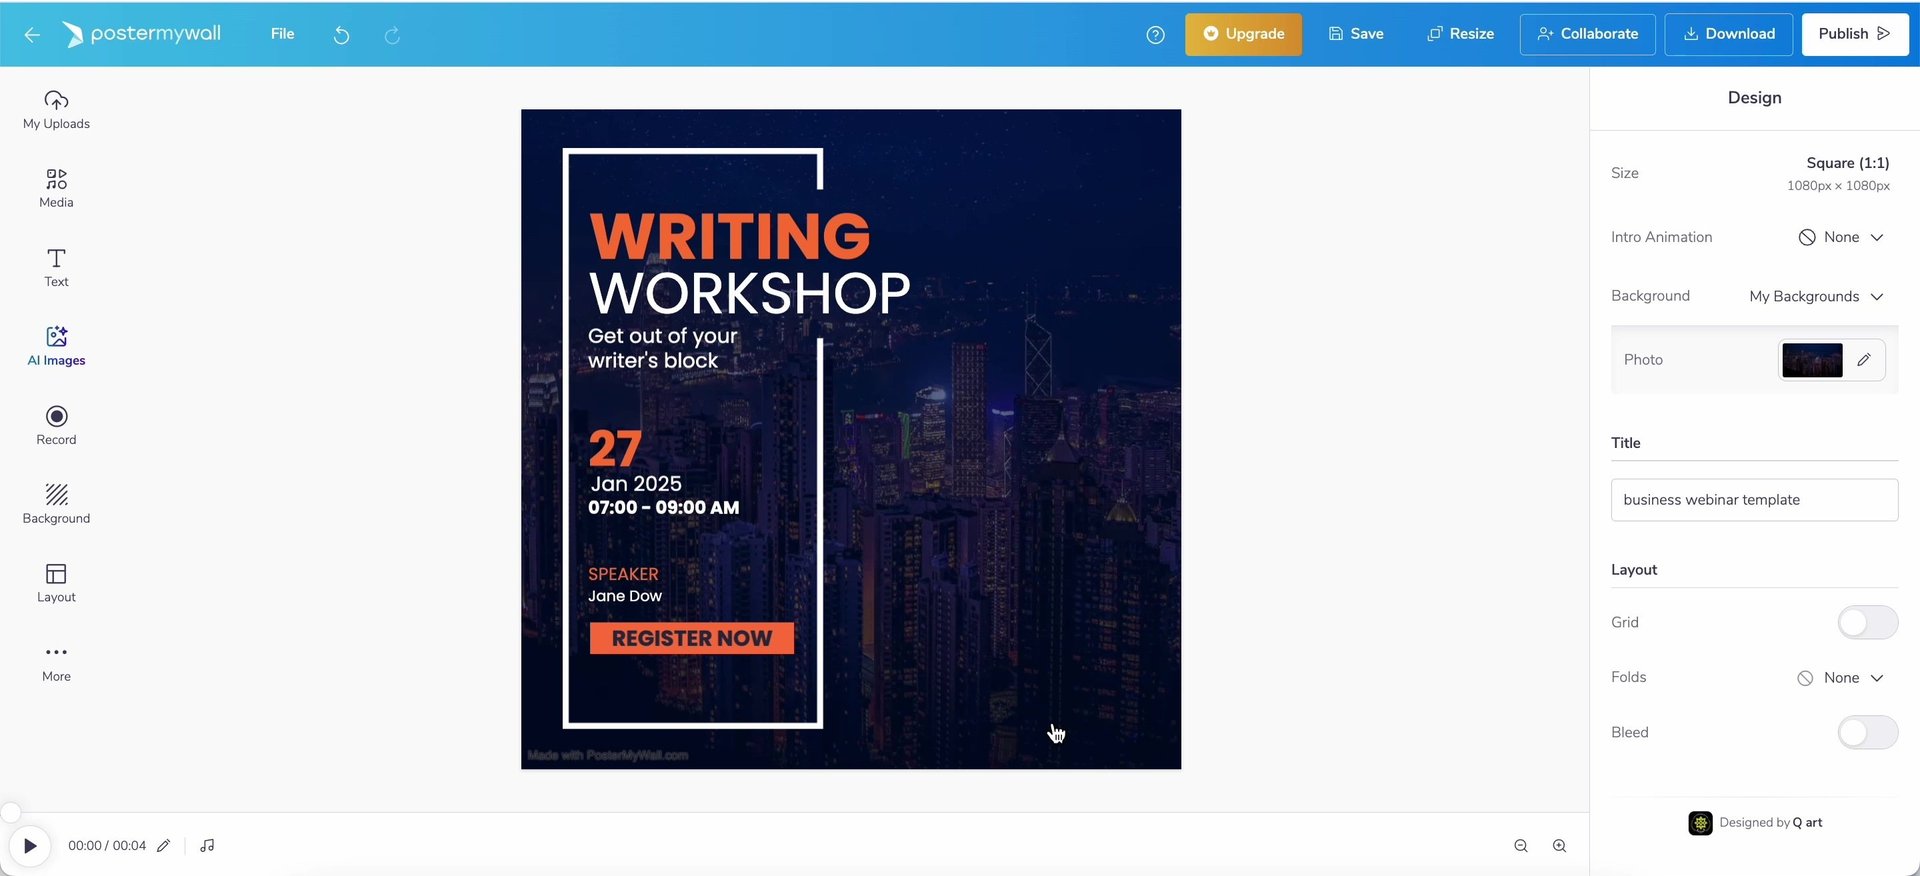The image size is (1920, 876).
Task: Click the background photo thumbnail swatch
Action: pos(1811,360)
